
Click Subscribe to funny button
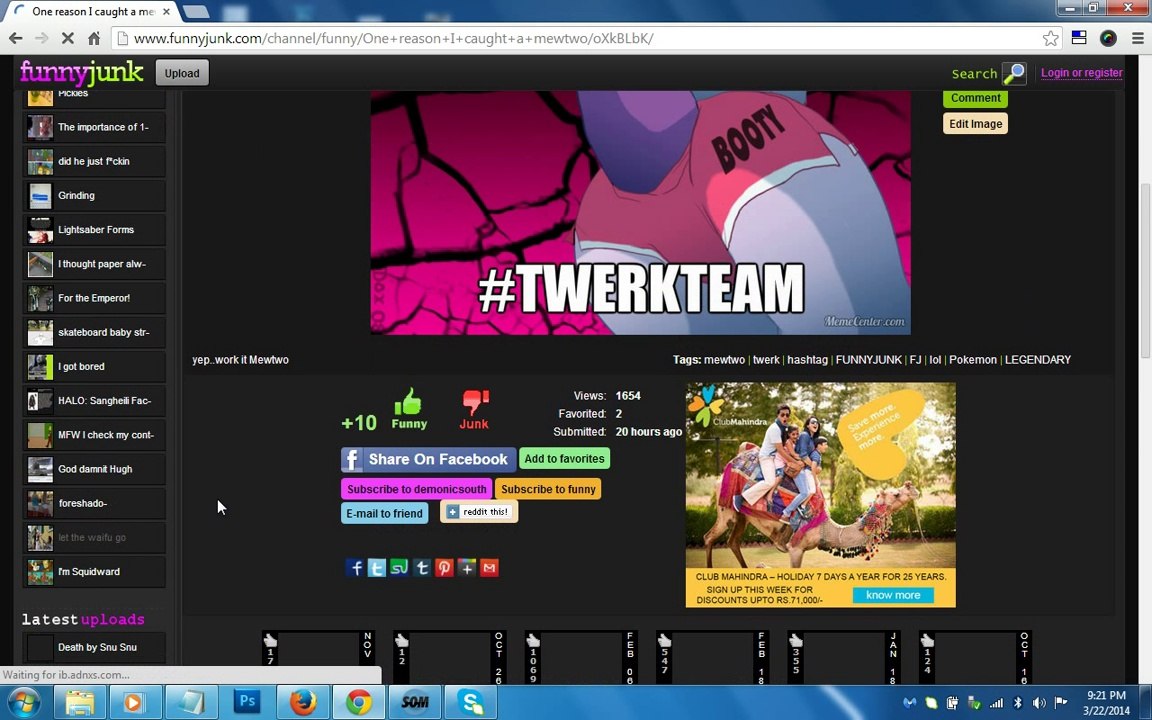(x=548, y=489)
